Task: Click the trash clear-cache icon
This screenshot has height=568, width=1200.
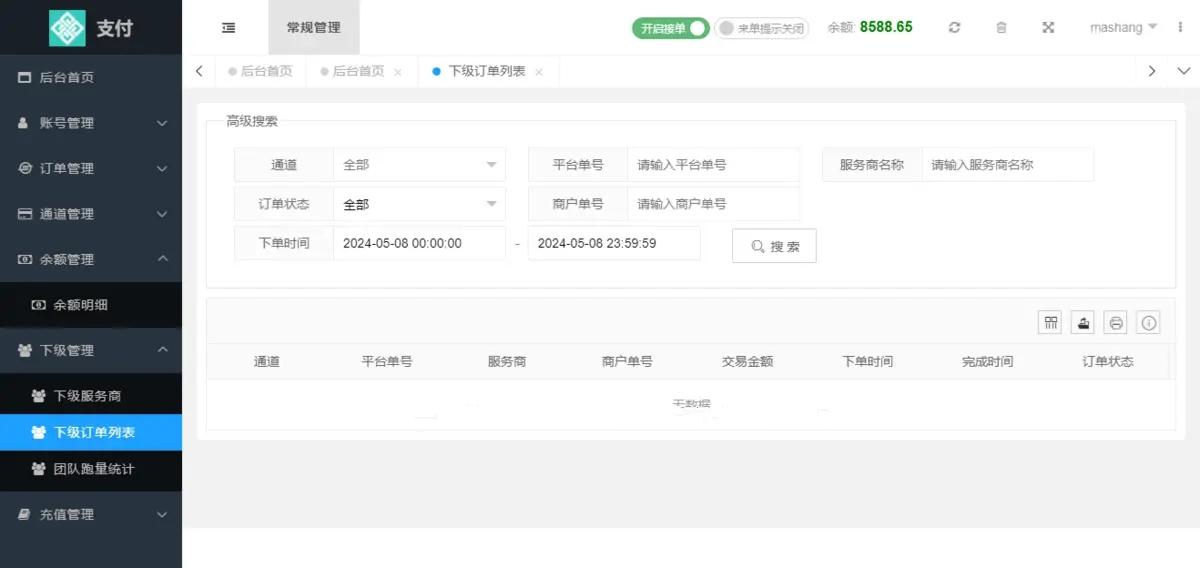Action: click(x=1001, y=28)
